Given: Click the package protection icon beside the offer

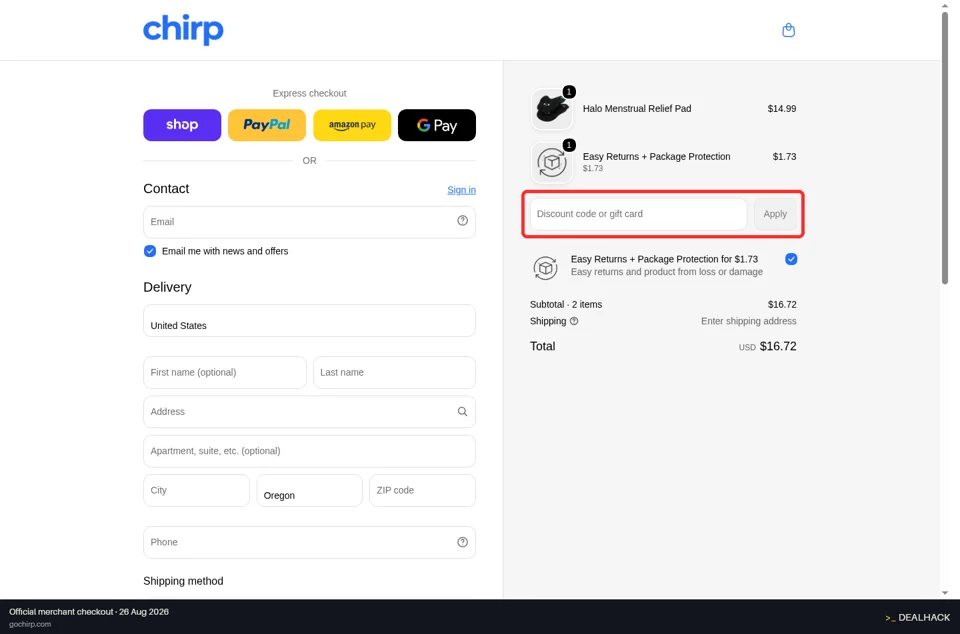Looking at the screenshot, I should (x=545, y=268).
